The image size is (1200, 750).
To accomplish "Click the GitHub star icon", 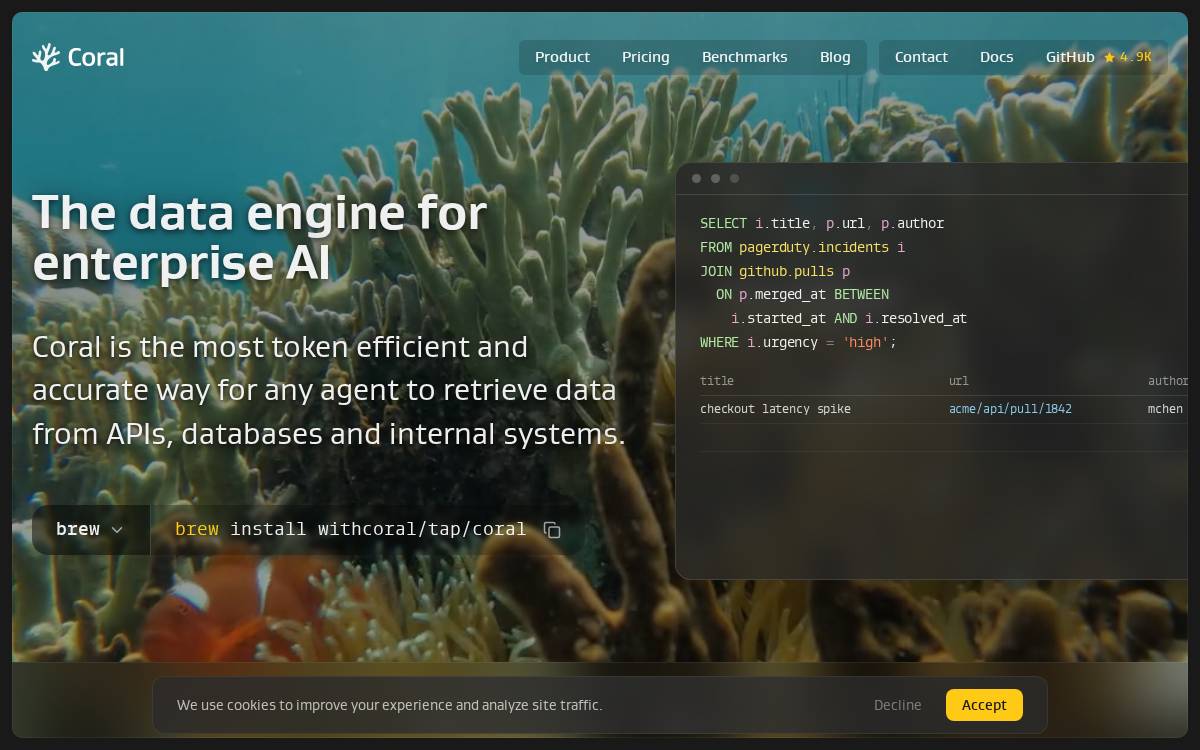I will tap(1109, 58).
